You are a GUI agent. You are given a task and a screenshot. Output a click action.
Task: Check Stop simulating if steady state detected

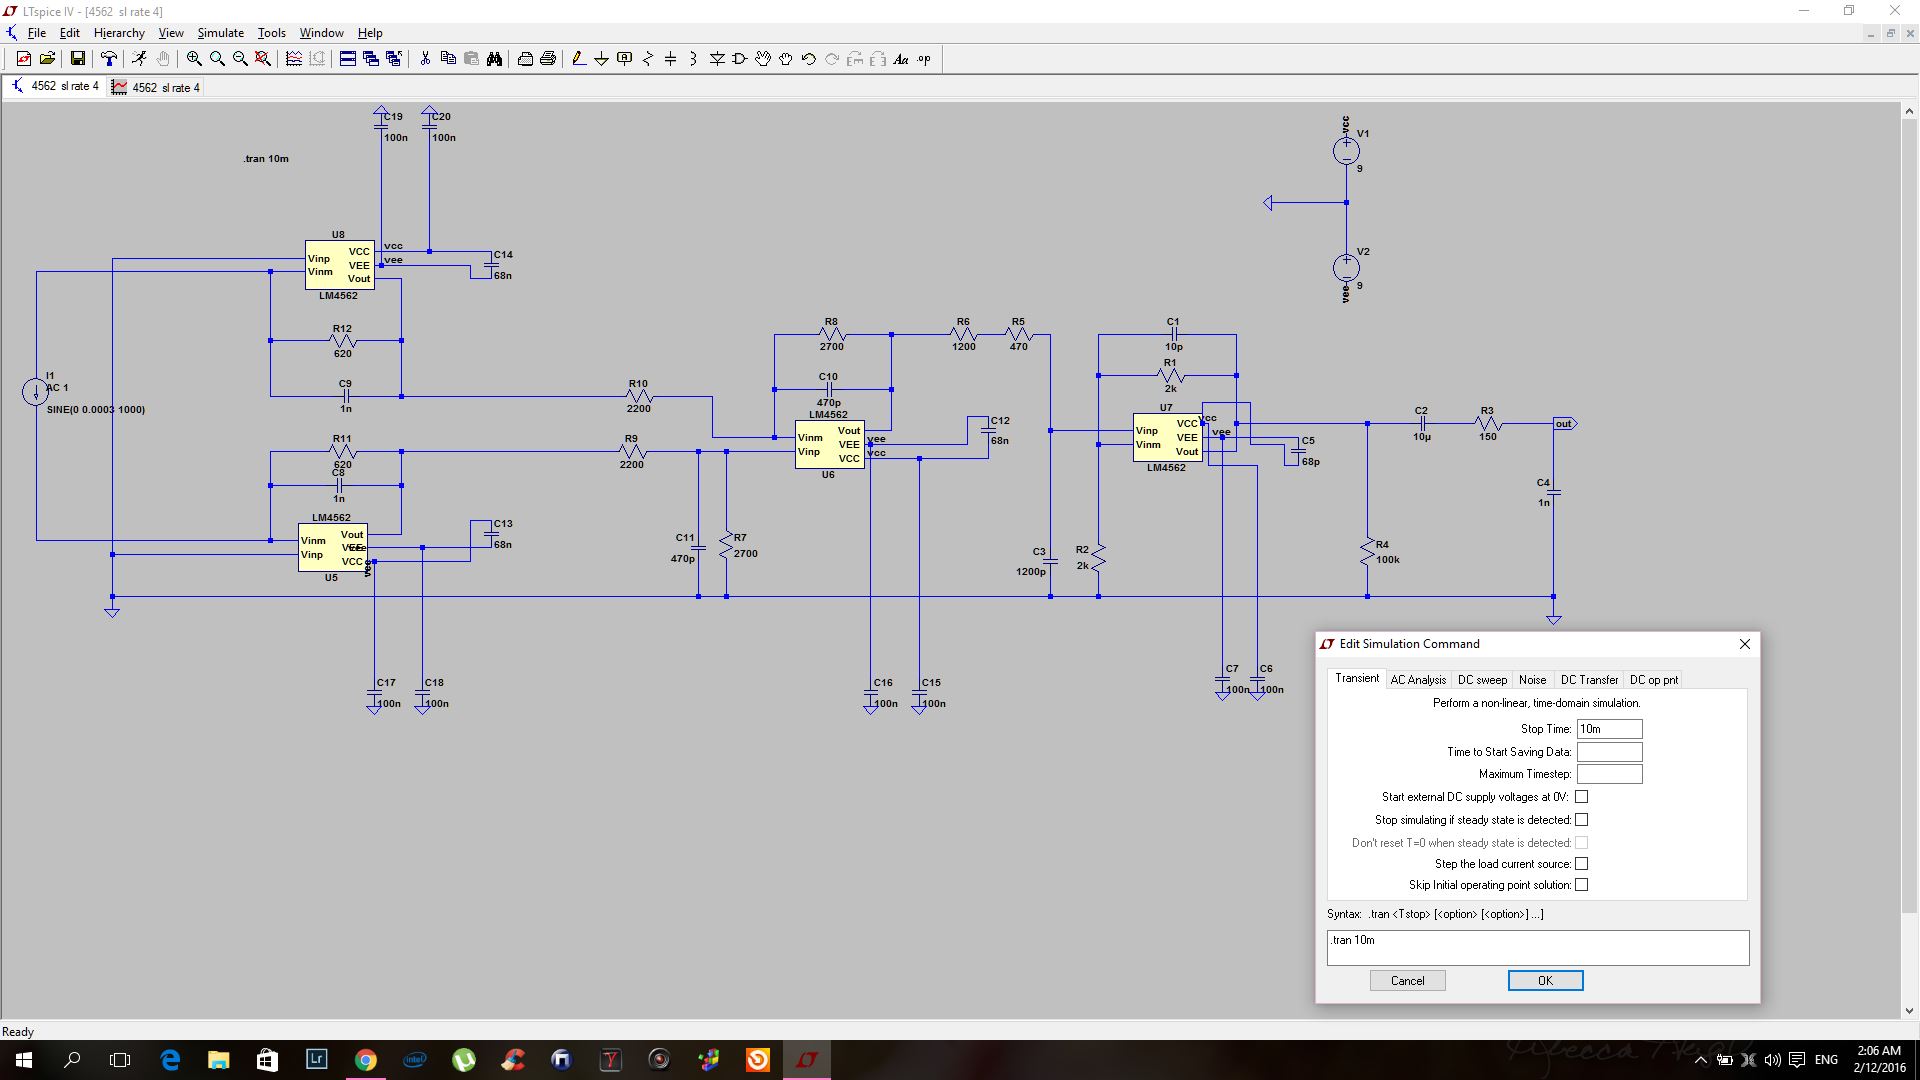click(x=1581, y=820)
